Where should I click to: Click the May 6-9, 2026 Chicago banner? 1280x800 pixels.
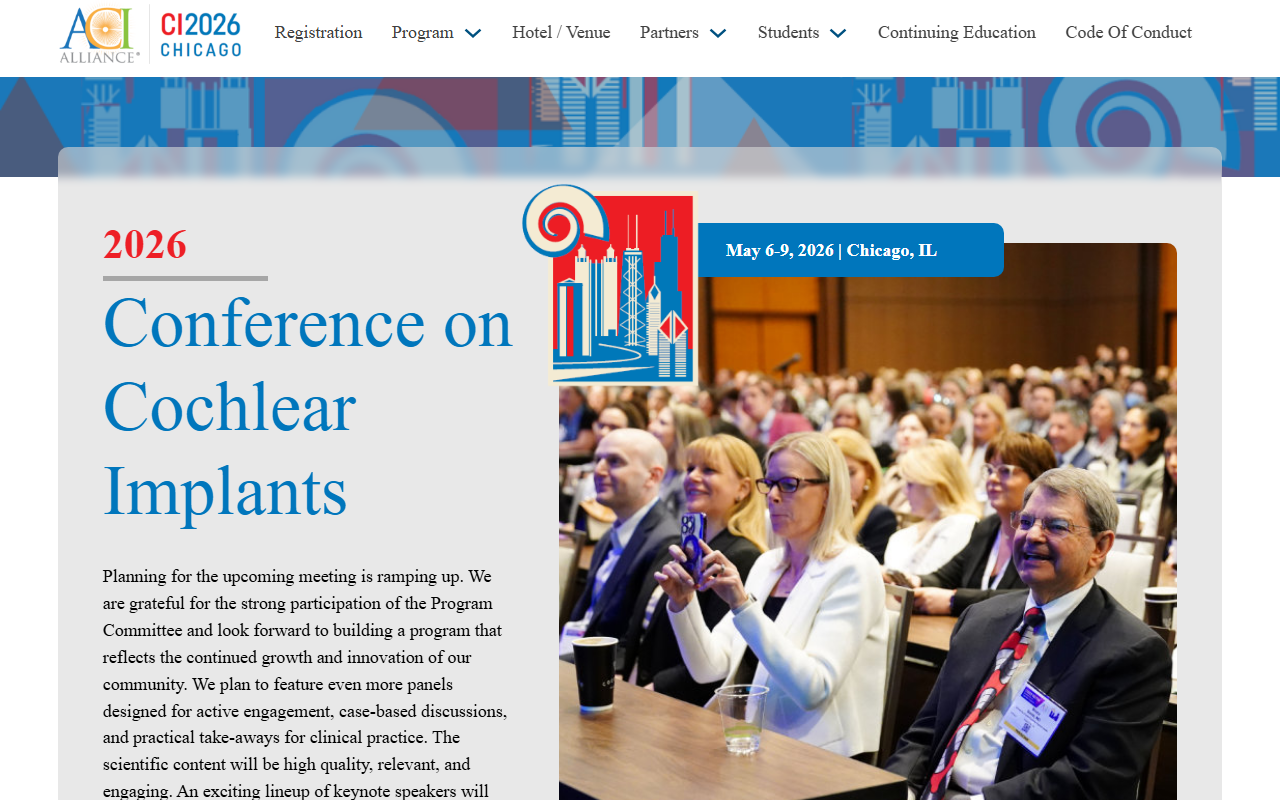pos(850,250)
